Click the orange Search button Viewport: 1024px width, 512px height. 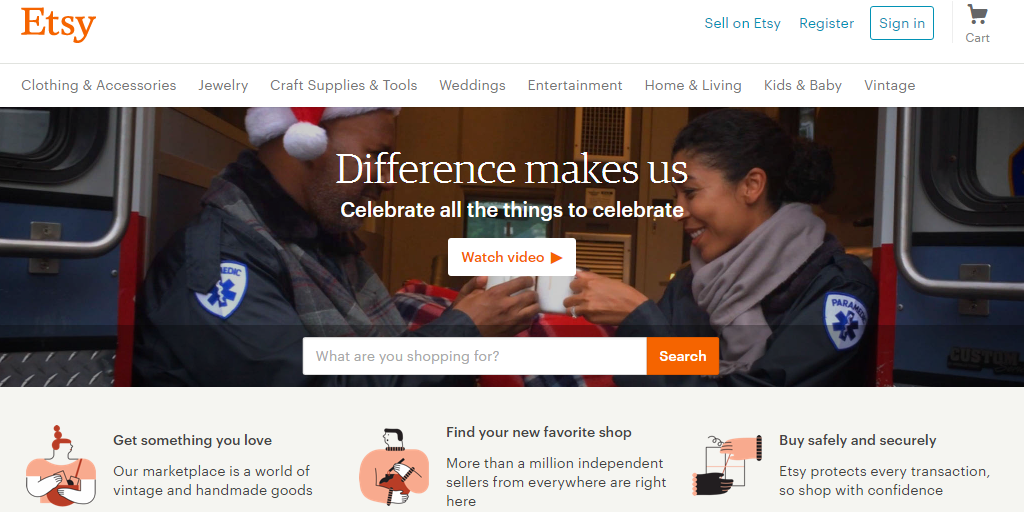[x=682, y=356]
